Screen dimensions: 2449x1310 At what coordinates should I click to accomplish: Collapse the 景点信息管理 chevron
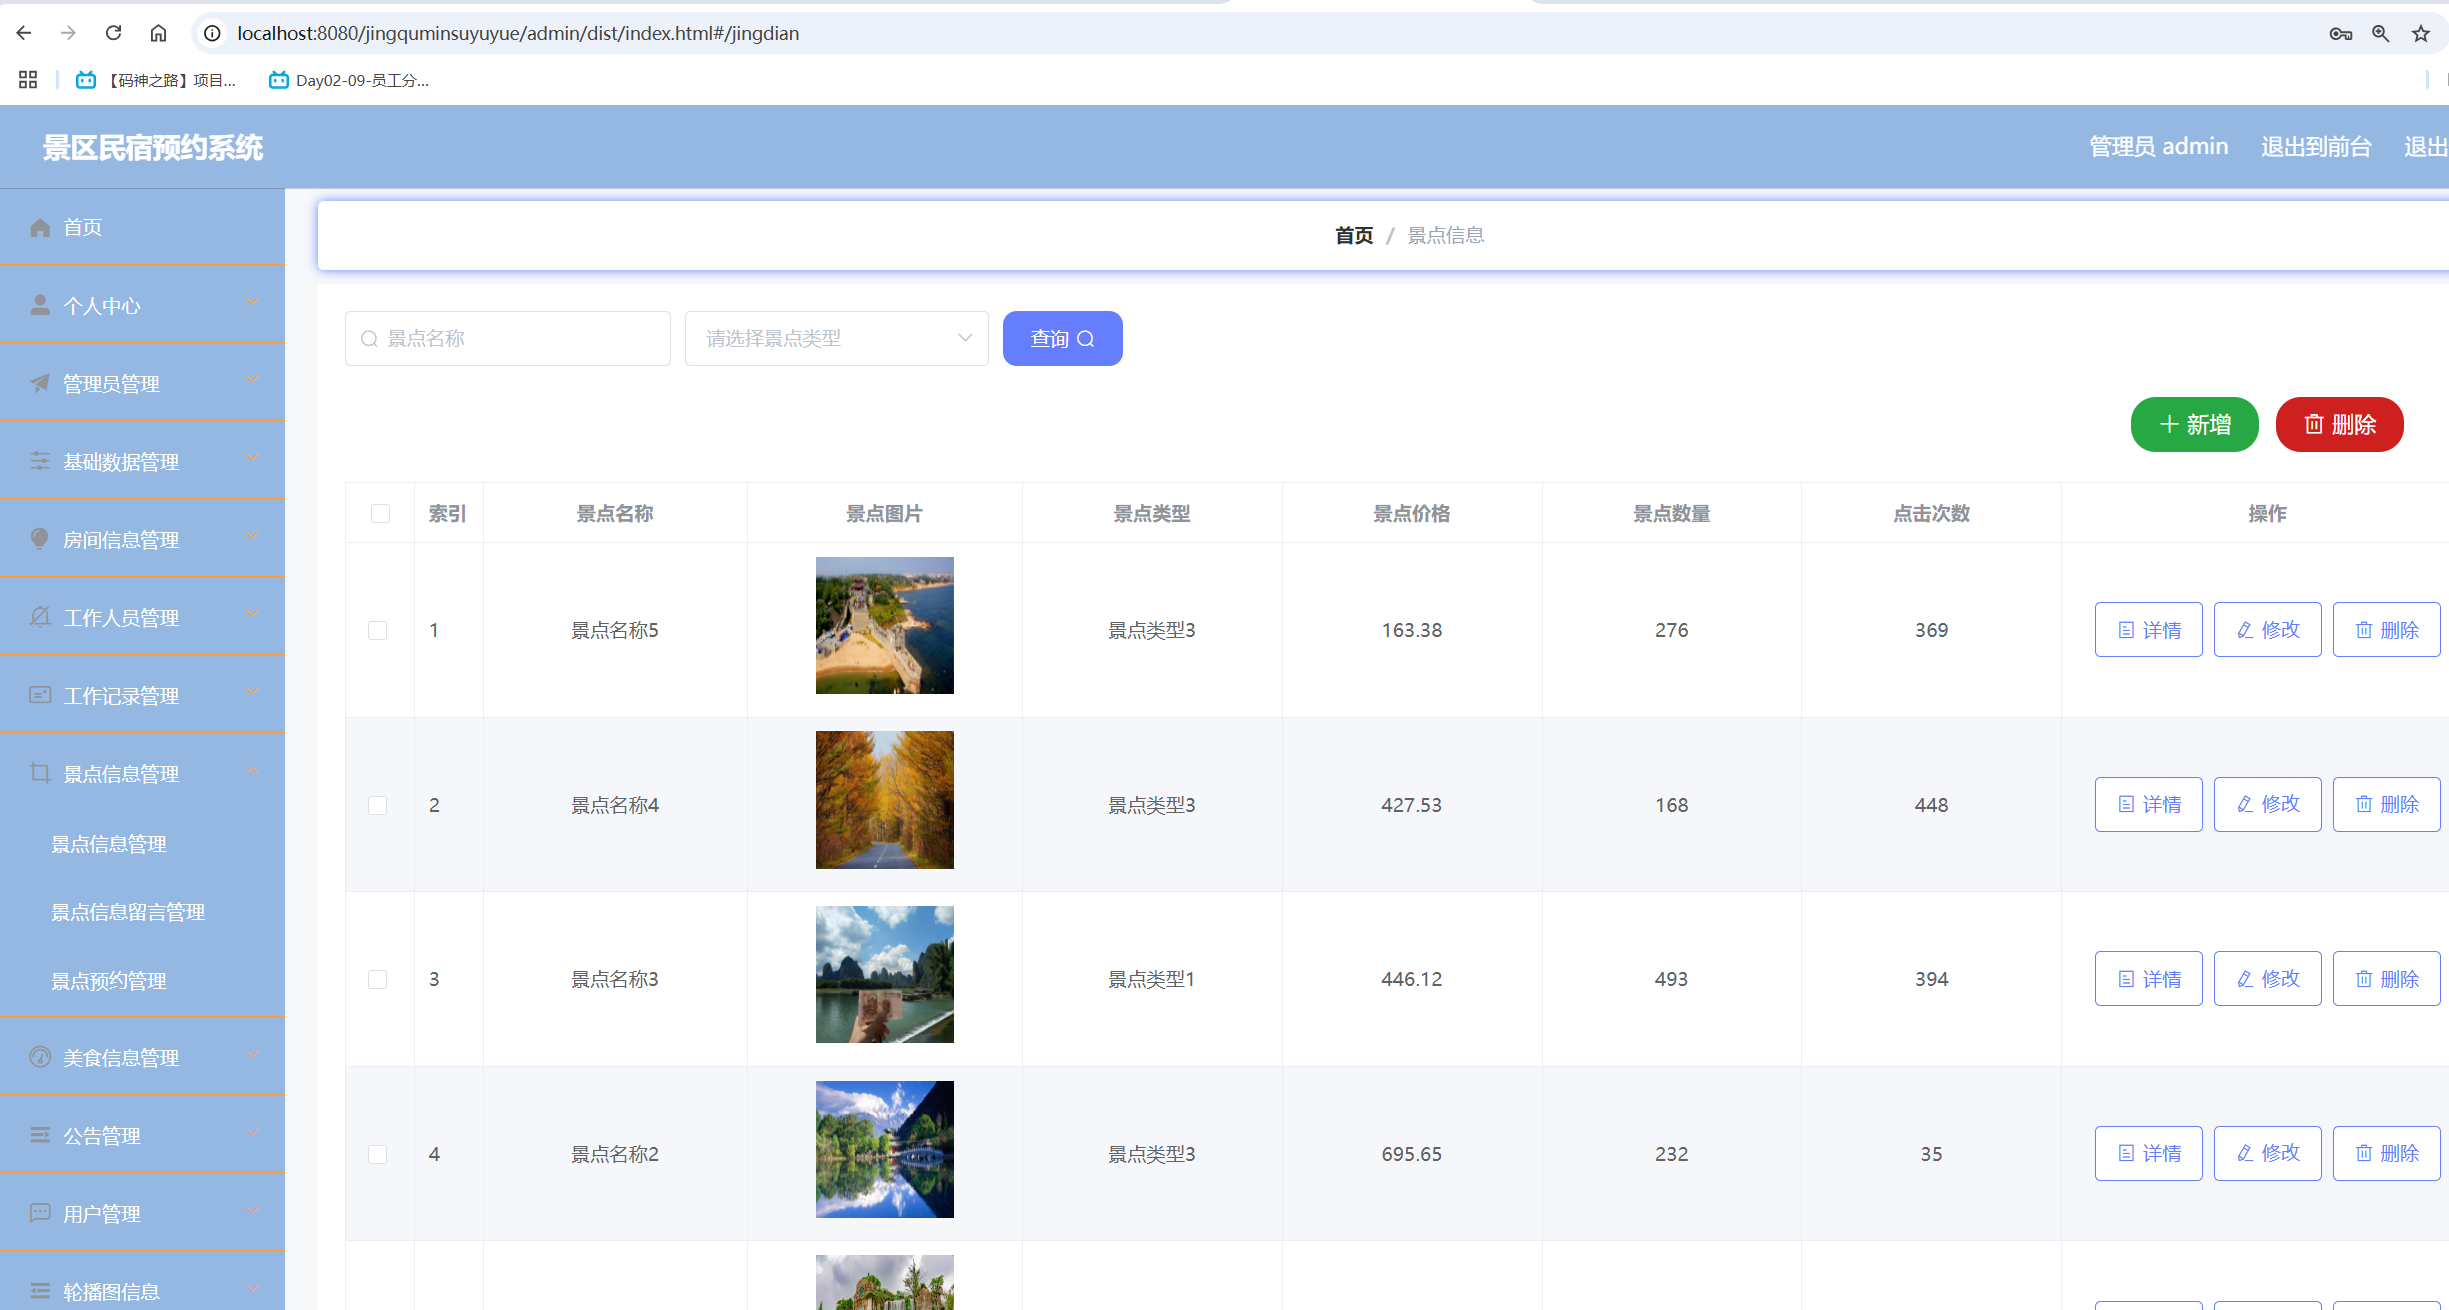click(252, 770)
